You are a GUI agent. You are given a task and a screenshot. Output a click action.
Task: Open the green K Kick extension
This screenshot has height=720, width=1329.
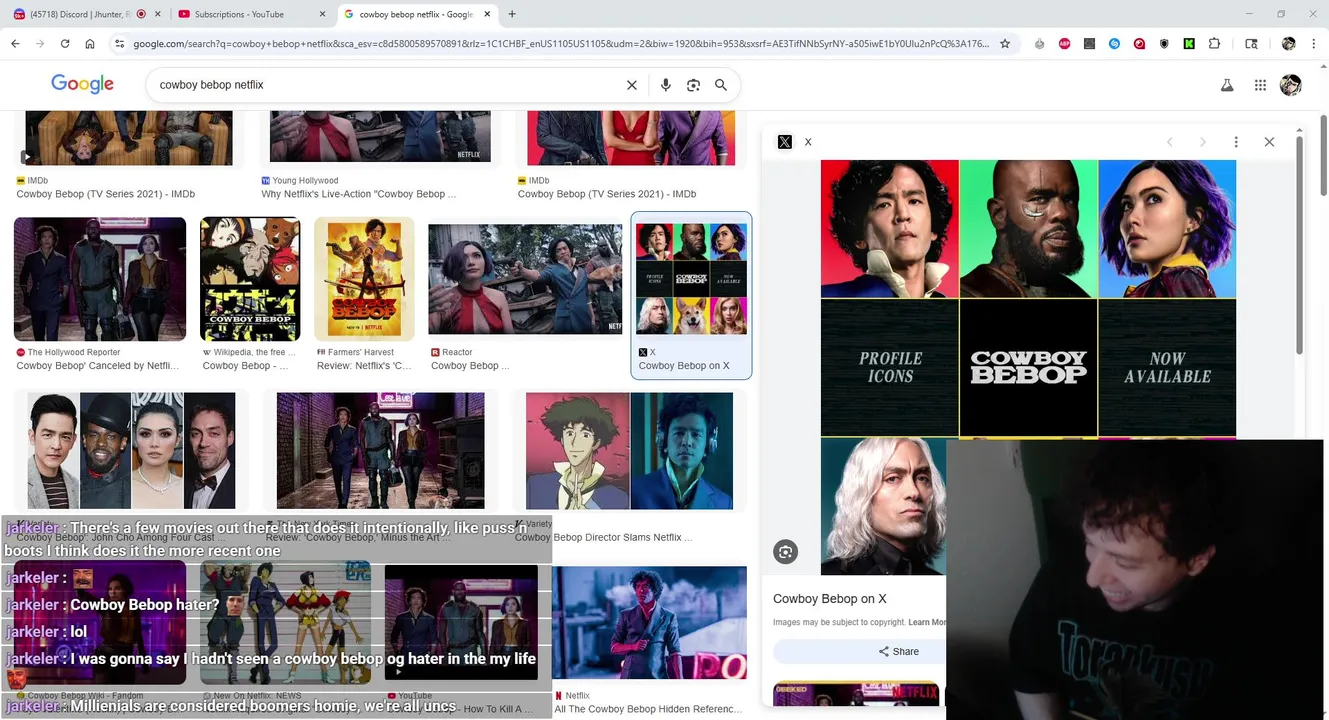coord(1189,44)
